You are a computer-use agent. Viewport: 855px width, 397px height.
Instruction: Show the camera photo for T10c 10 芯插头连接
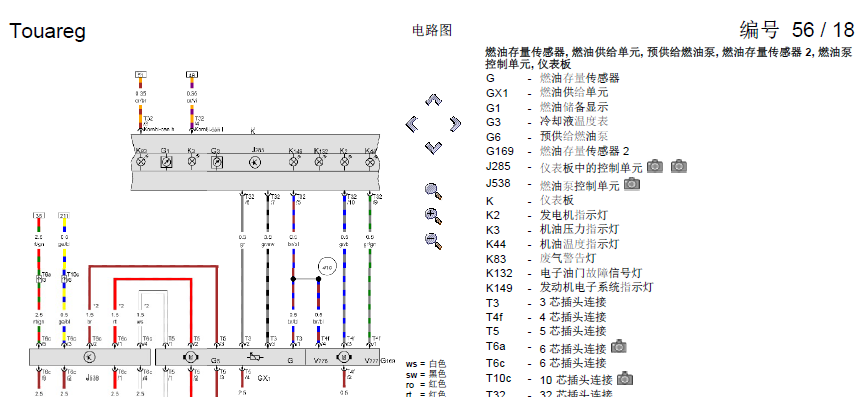[x=625, y=378]
